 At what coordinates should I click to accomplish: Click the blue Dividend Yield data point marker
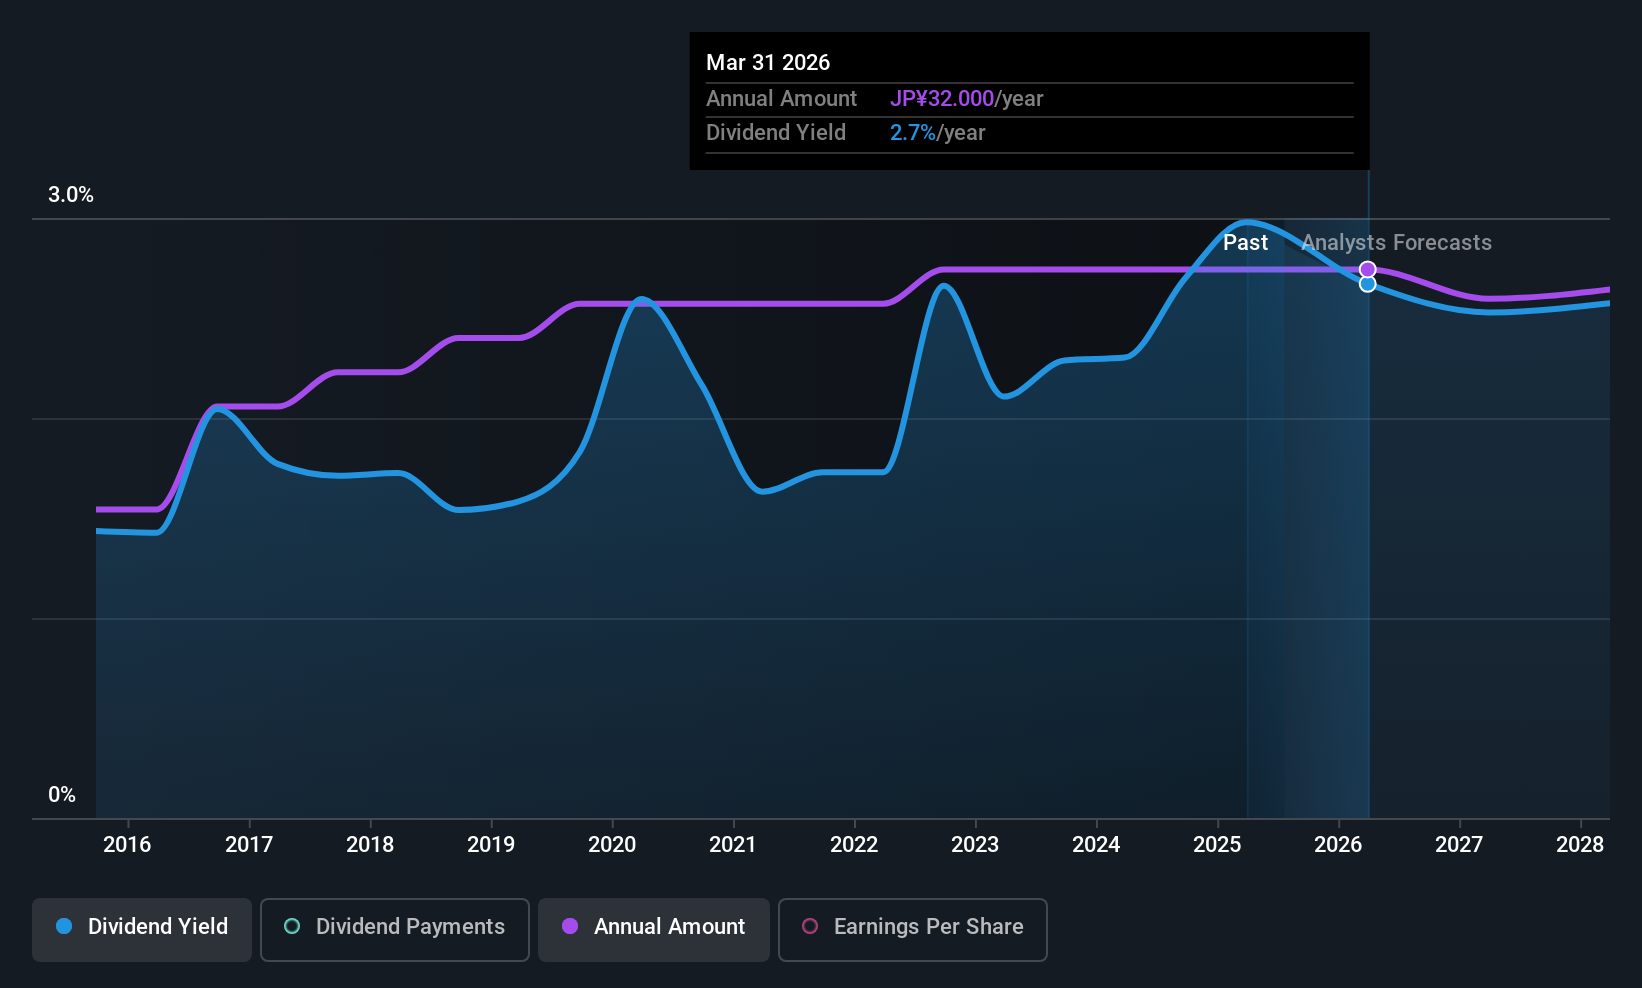(1368, 284)
